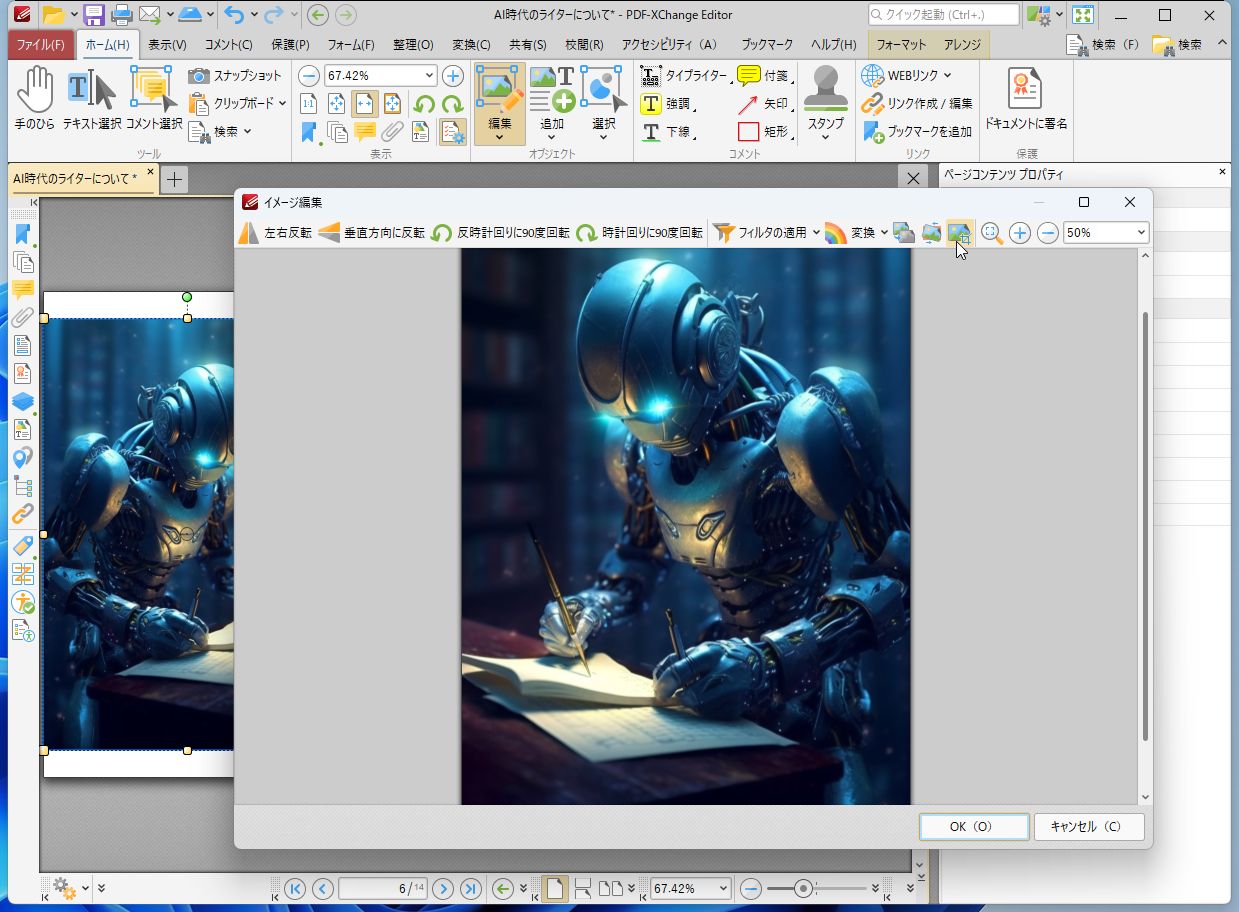Select the タイプライター typewriter tool
The width and height of the screenshot is (1239, 912).
(684, 76)
